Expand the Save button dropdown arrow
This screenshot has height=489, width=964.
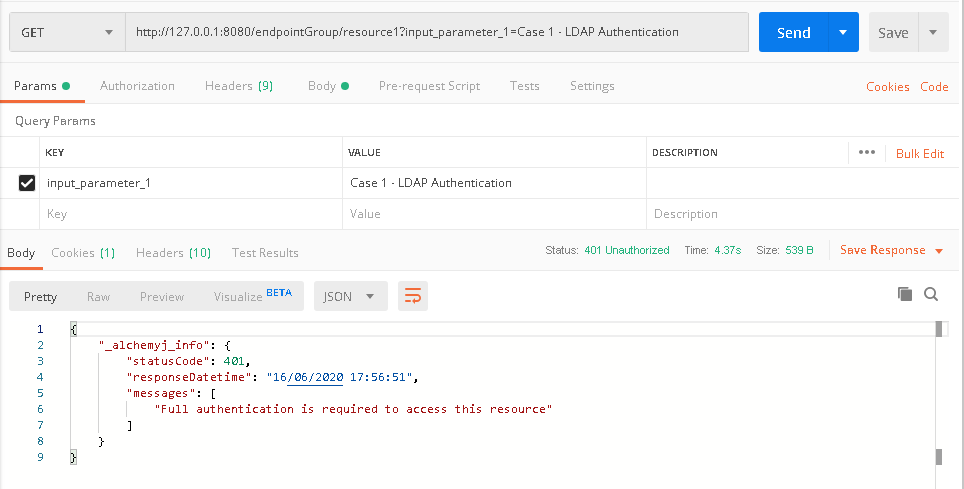tap(933, 33)
